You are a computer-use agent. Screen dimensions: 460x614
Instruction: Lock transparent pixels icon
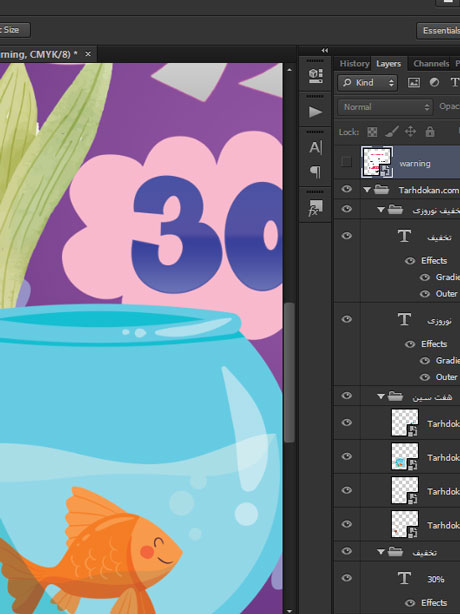tap(372, 132)
